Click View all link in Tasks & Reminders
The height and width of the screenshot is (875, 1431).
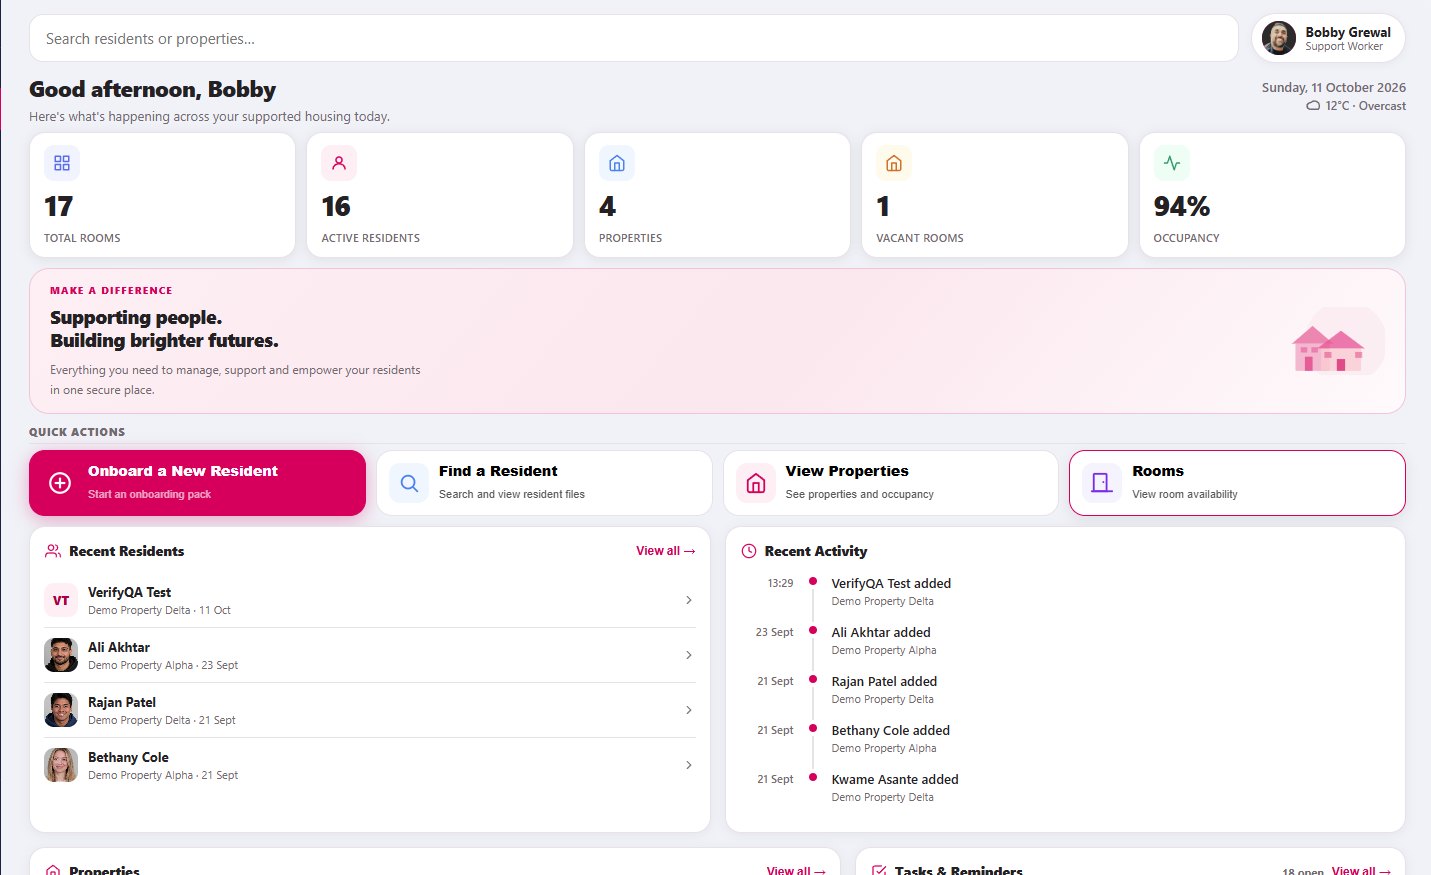click(x=1361, y=870)
